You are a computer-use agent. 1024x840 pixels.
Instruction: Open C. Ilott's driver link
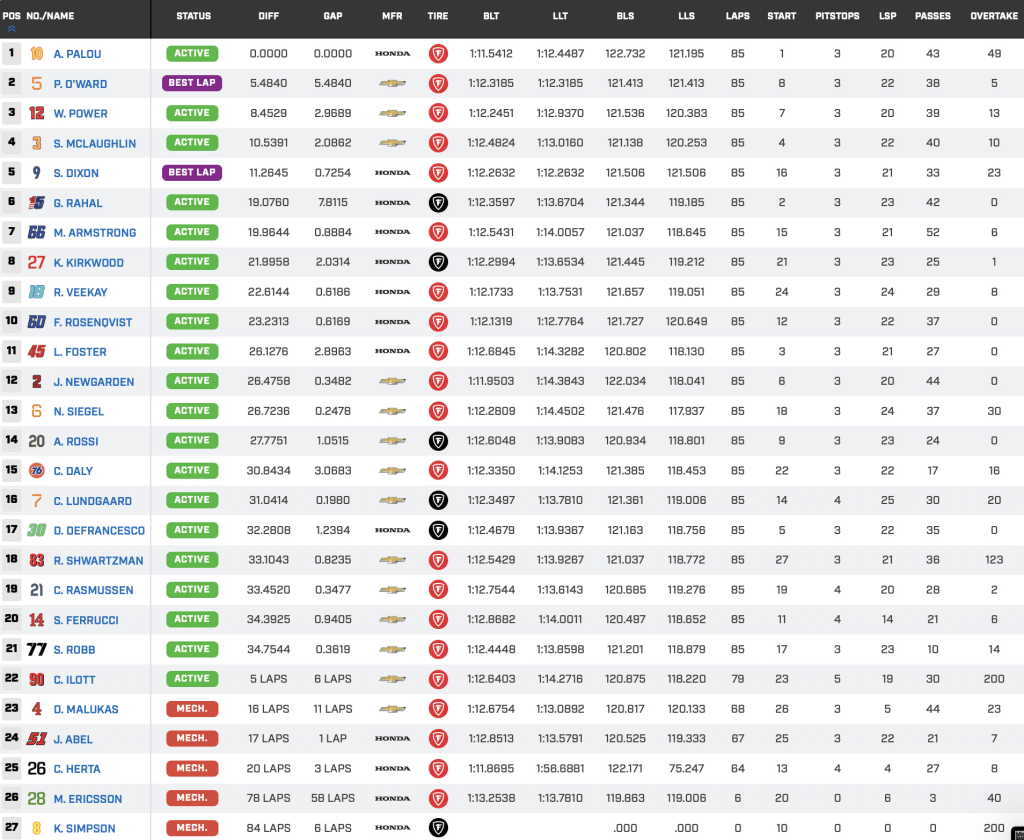74,680
